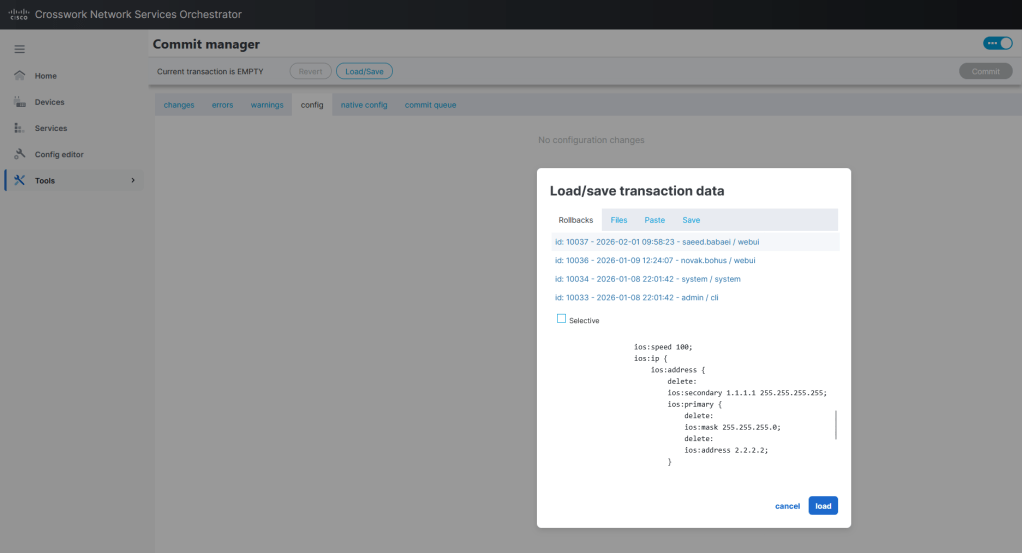1022x553 pixels.
Task: Click the rollback preview scrollbar
Action: tap(836, 424)
